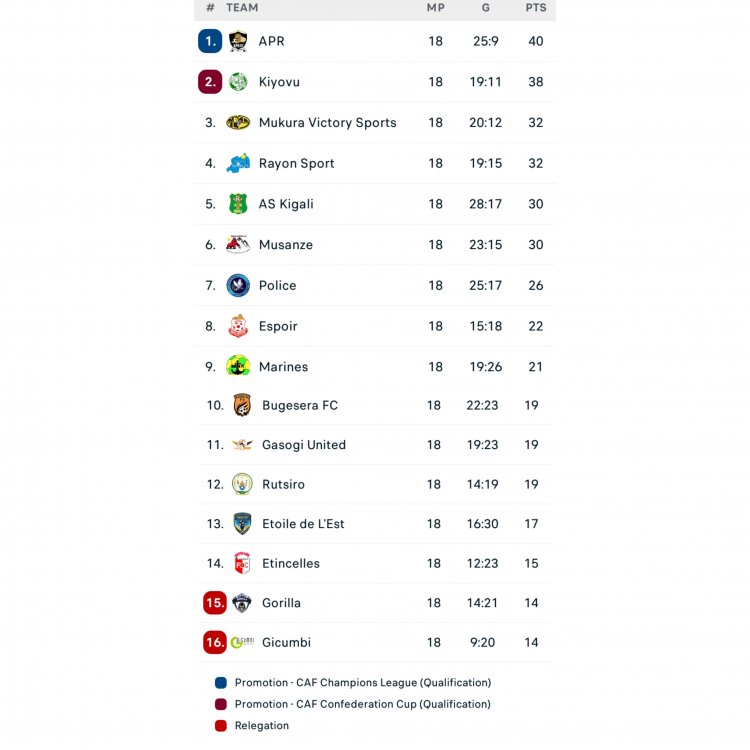Click the Rayon Sport team badge
The image size is (750, 750).
click(x=238, y=163)
